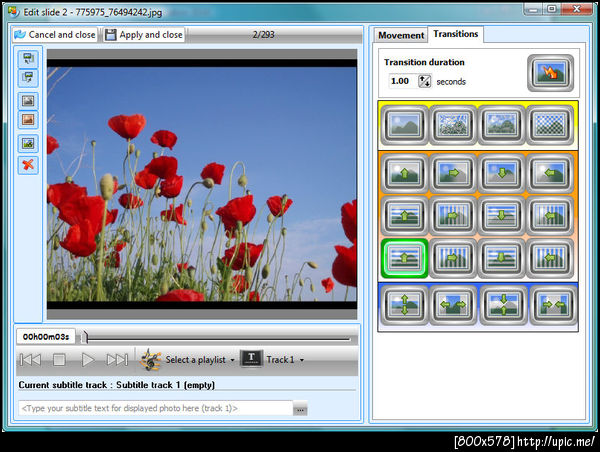Select the vertical close-inward transition
The image size is (600, 452).
(504, 305)
